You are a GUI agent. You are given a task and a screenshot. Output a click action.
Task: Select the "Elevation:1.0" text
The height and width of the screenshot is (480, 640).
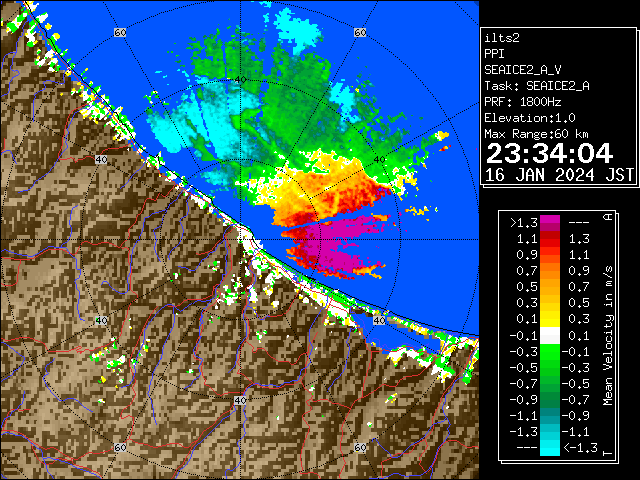(530, 118)
